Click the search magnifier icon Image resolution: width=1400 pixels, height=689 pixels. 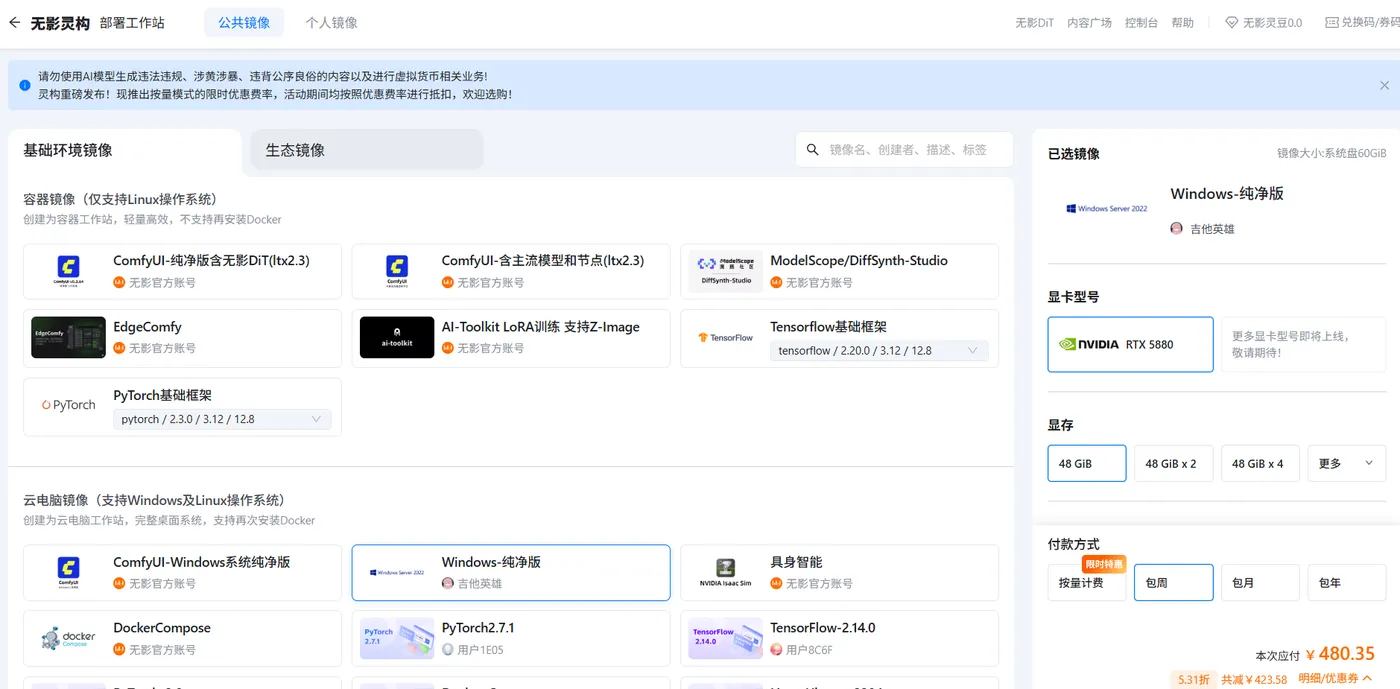coord(813,150)
